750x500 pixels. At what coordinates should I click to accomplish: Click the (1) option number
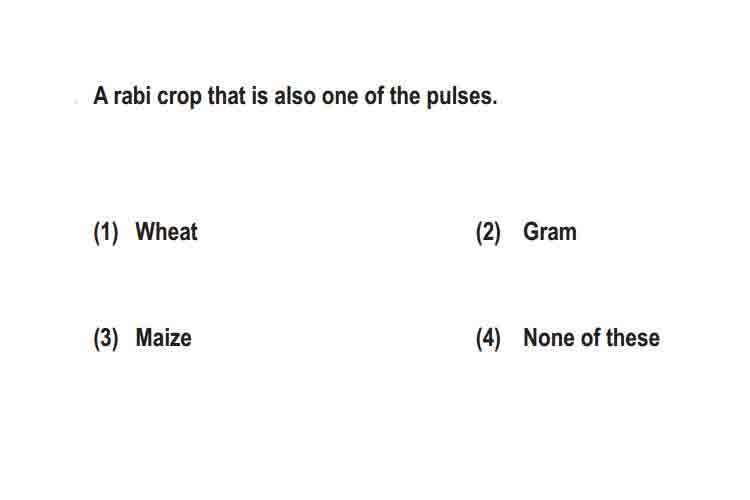coord(106,233)
